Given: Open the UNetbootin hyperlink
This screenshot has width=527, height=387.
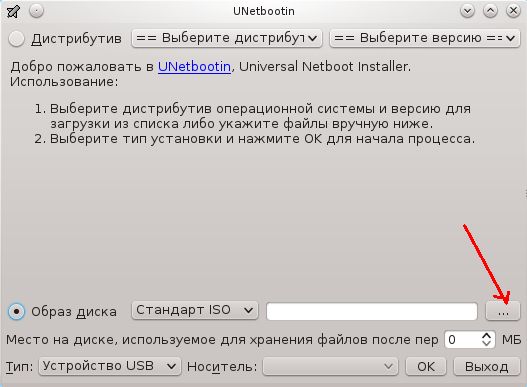Looking at the screenshot, I should 194,67.
